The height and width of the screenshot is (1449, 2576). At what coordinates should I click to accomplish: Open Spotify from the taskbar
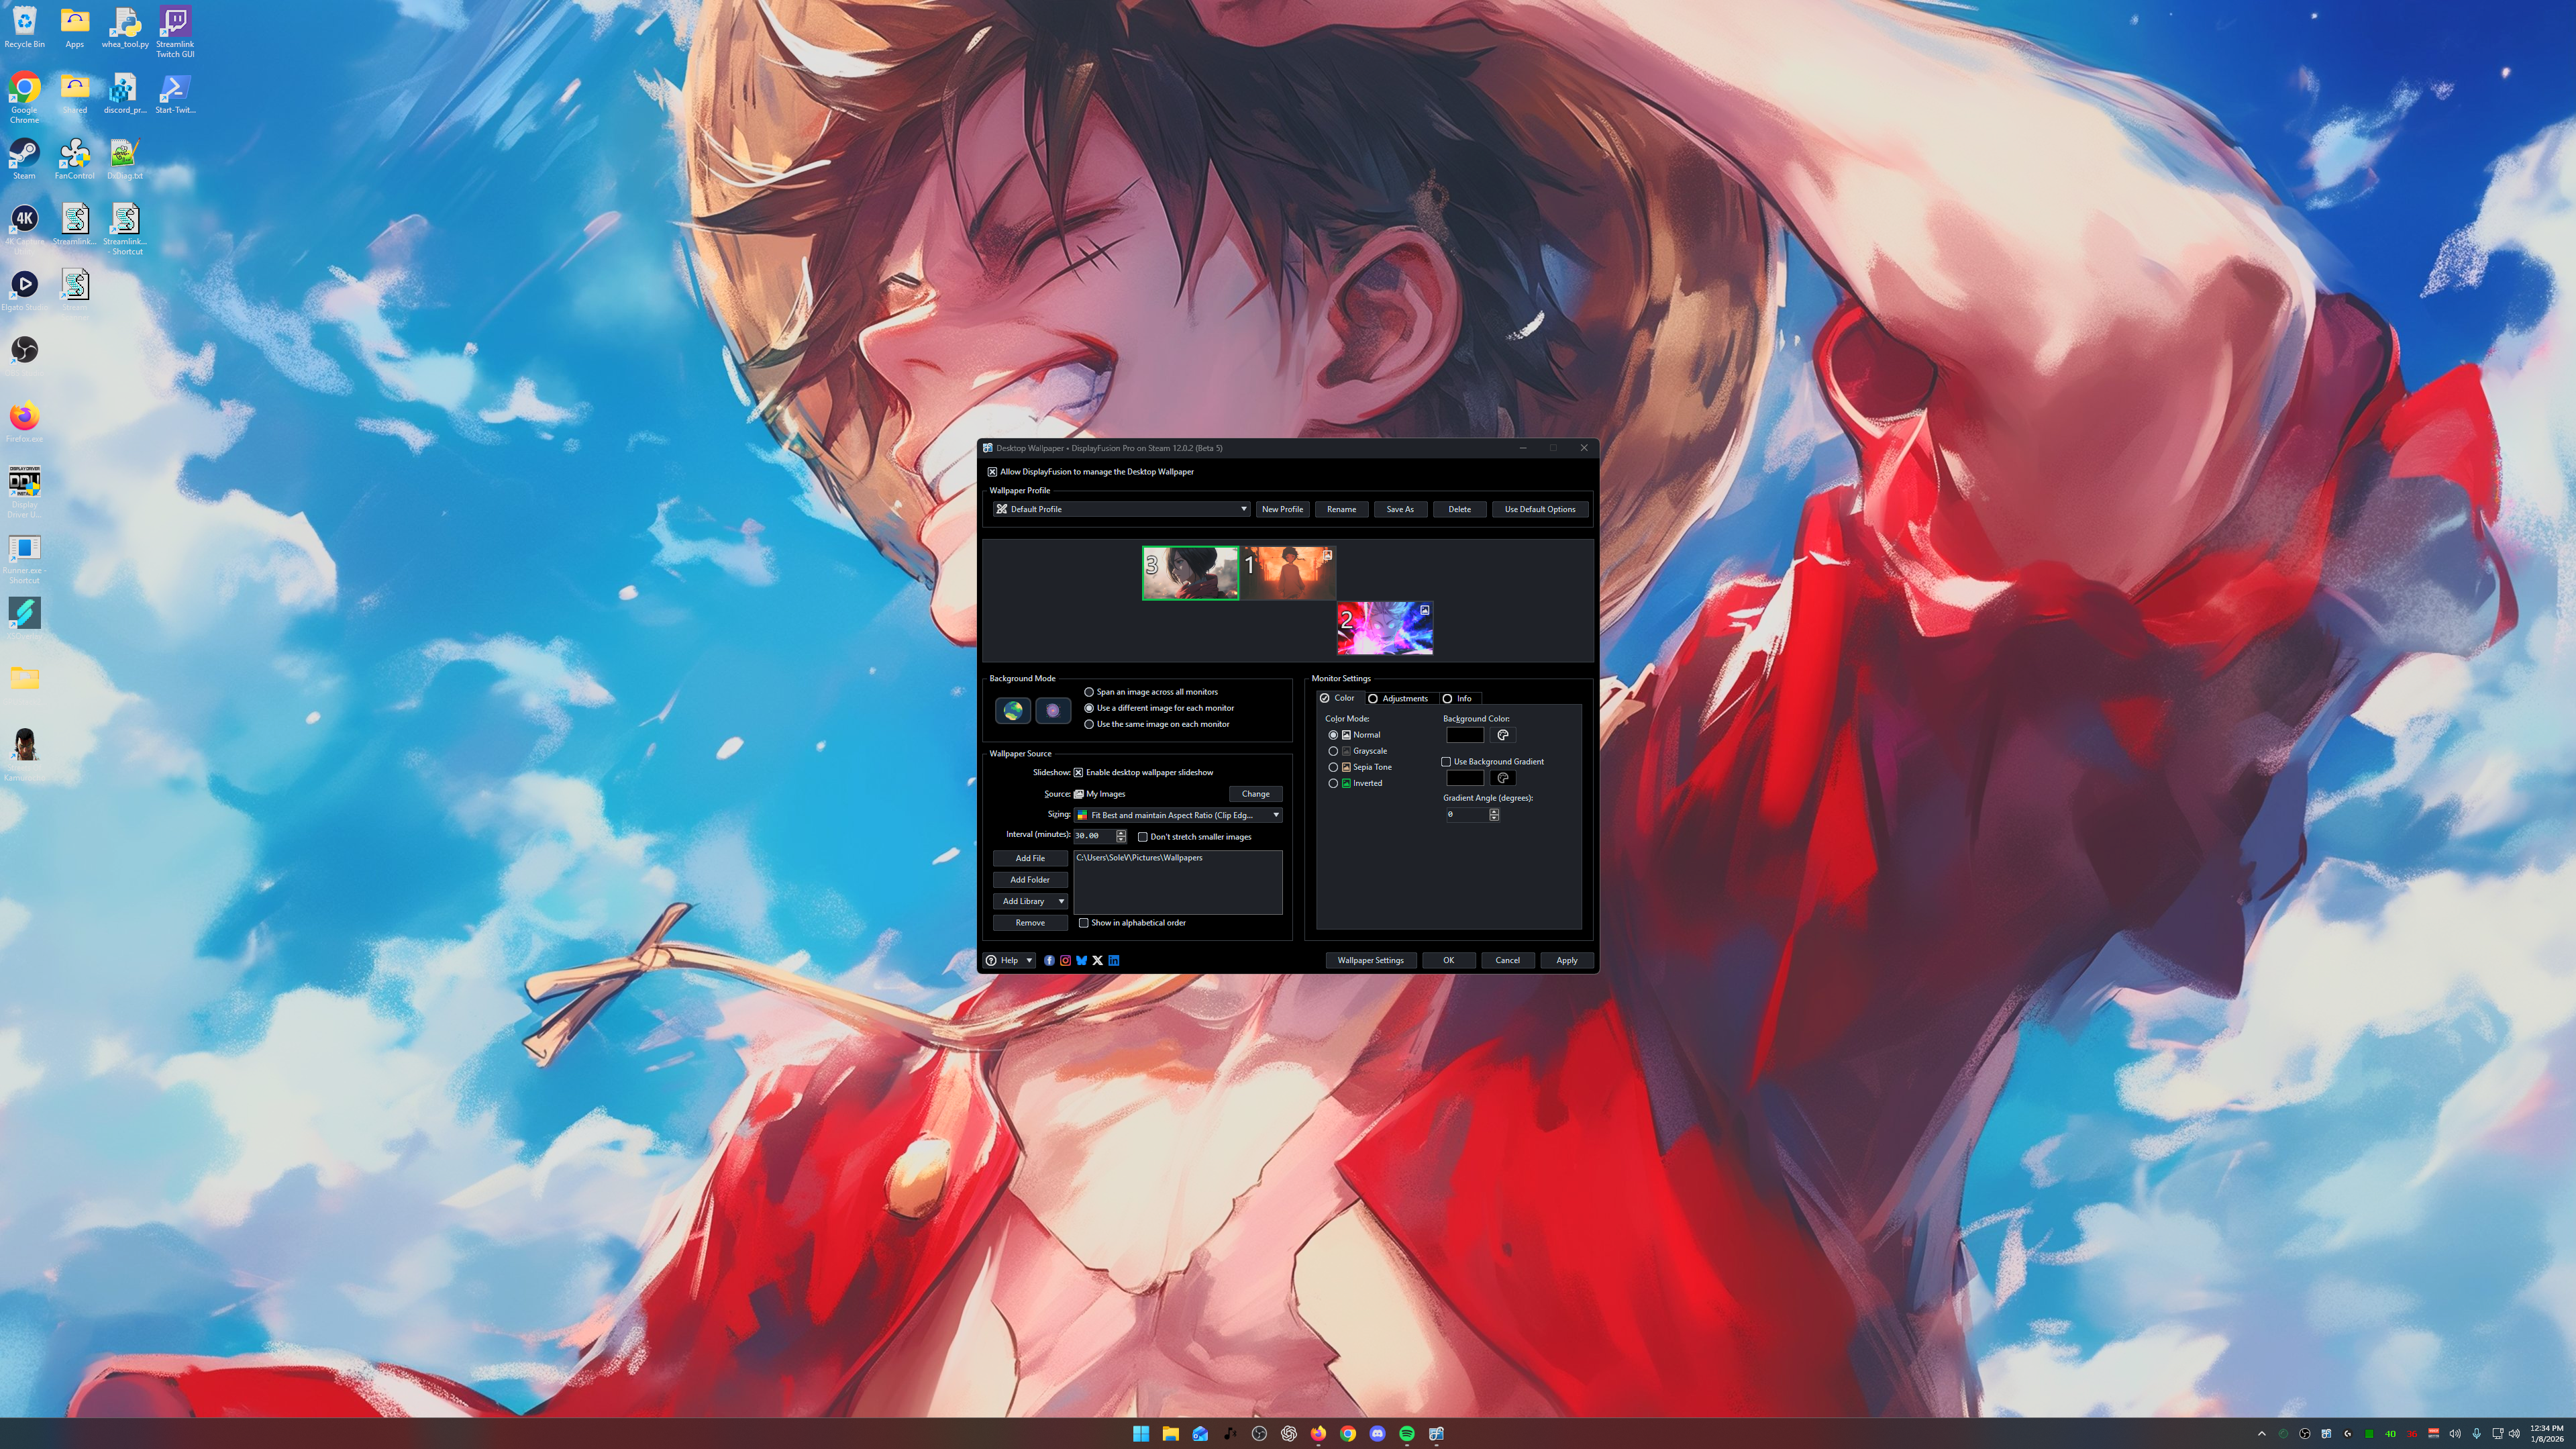[1406, 1433]
